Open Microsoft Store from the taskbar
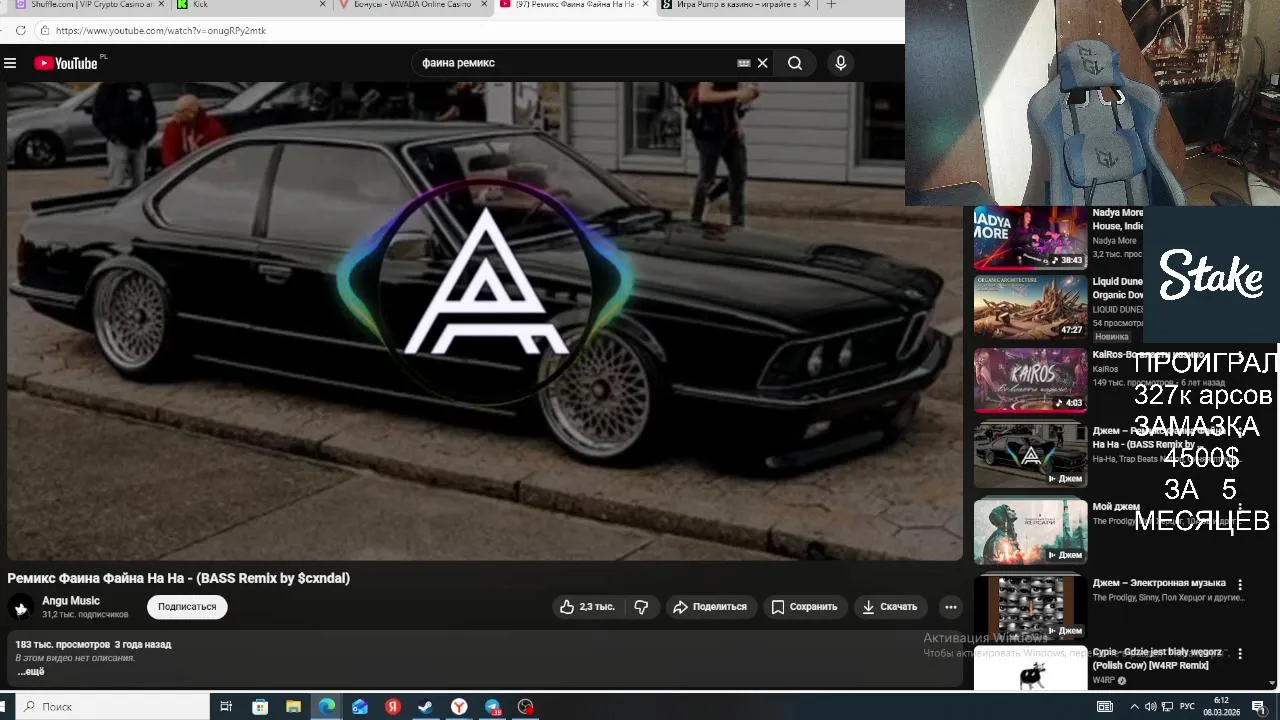The width and height of the screenshot is (1280, 720). pos(260,707)
